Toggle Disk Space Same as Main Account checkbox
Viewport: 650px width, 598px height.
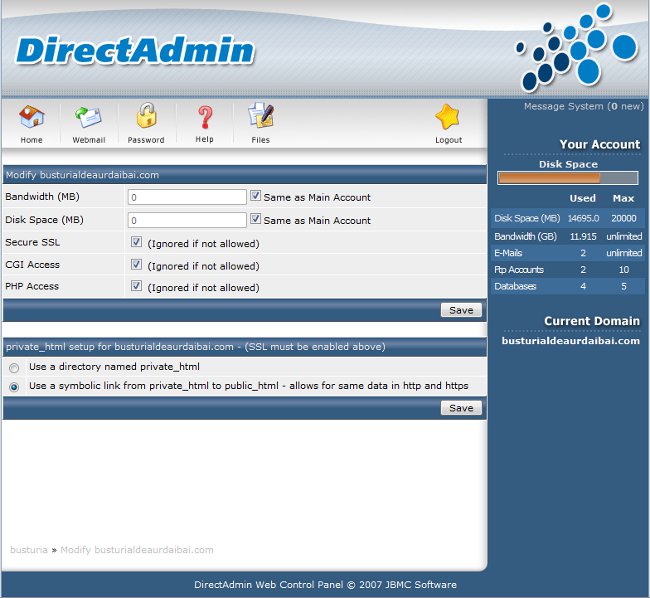click(x=256, y=219)
